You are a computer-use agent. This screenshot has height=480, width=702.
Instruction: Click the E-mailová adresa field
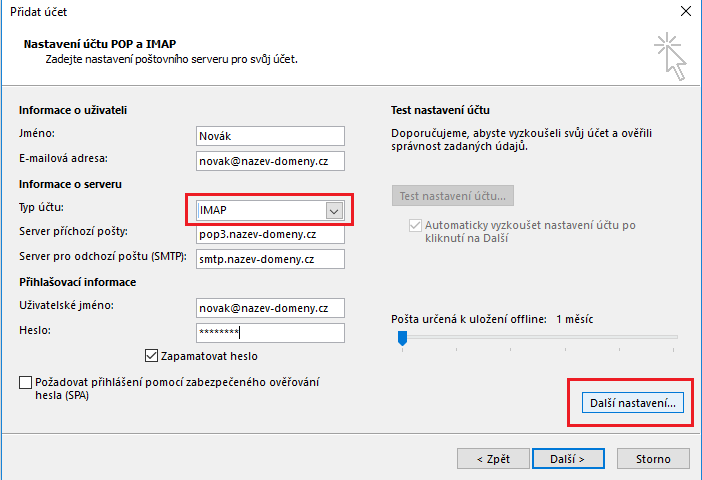pyautogui.click(x=270, y=158)
